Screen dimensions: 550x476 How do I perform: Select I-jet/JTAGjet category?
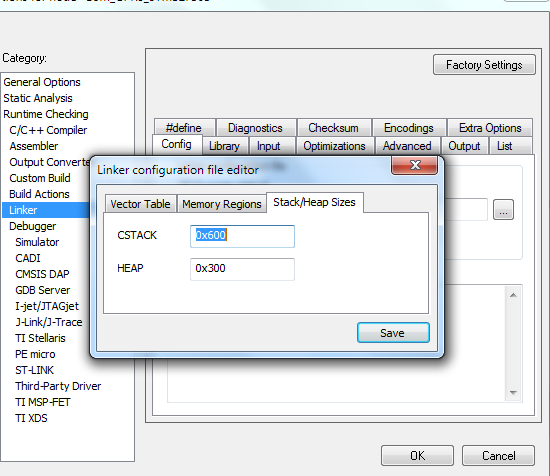47,306
